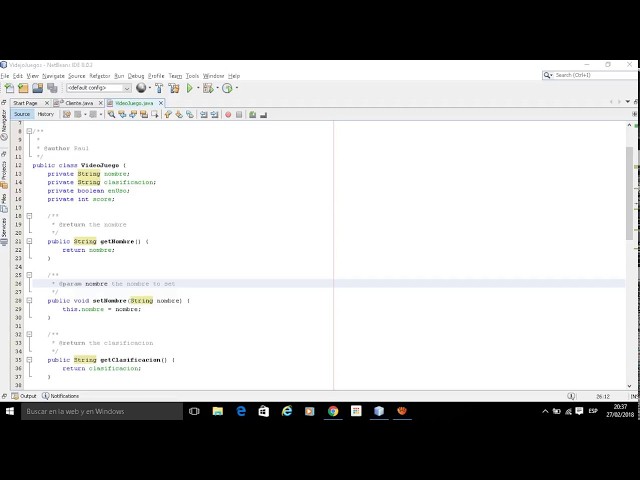This screenshot has height=480, width=640.
Task: Start macro recording with red circle icon
Action: pyautogui.click(x=228, y=115)
